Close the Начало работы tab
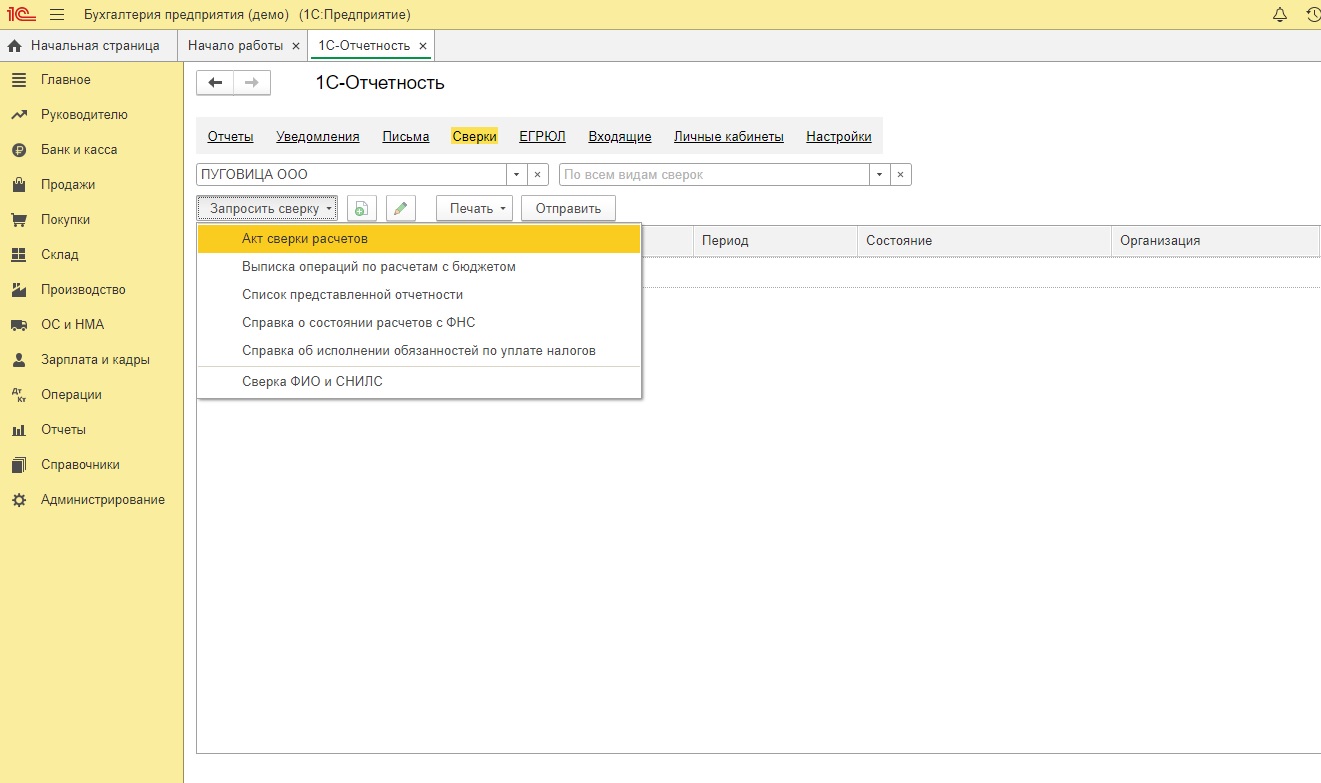 click(x=295, y=46)
